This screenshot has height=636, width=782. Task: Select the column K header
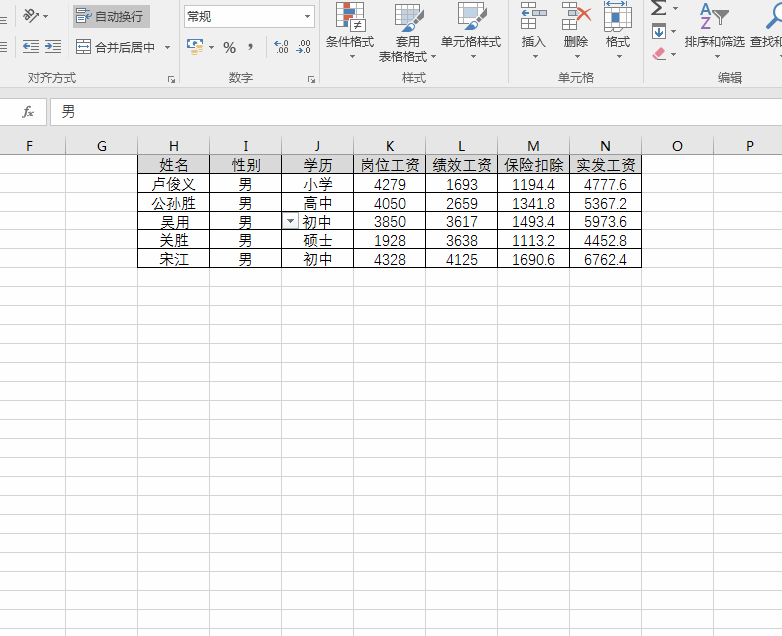point(390,146)
